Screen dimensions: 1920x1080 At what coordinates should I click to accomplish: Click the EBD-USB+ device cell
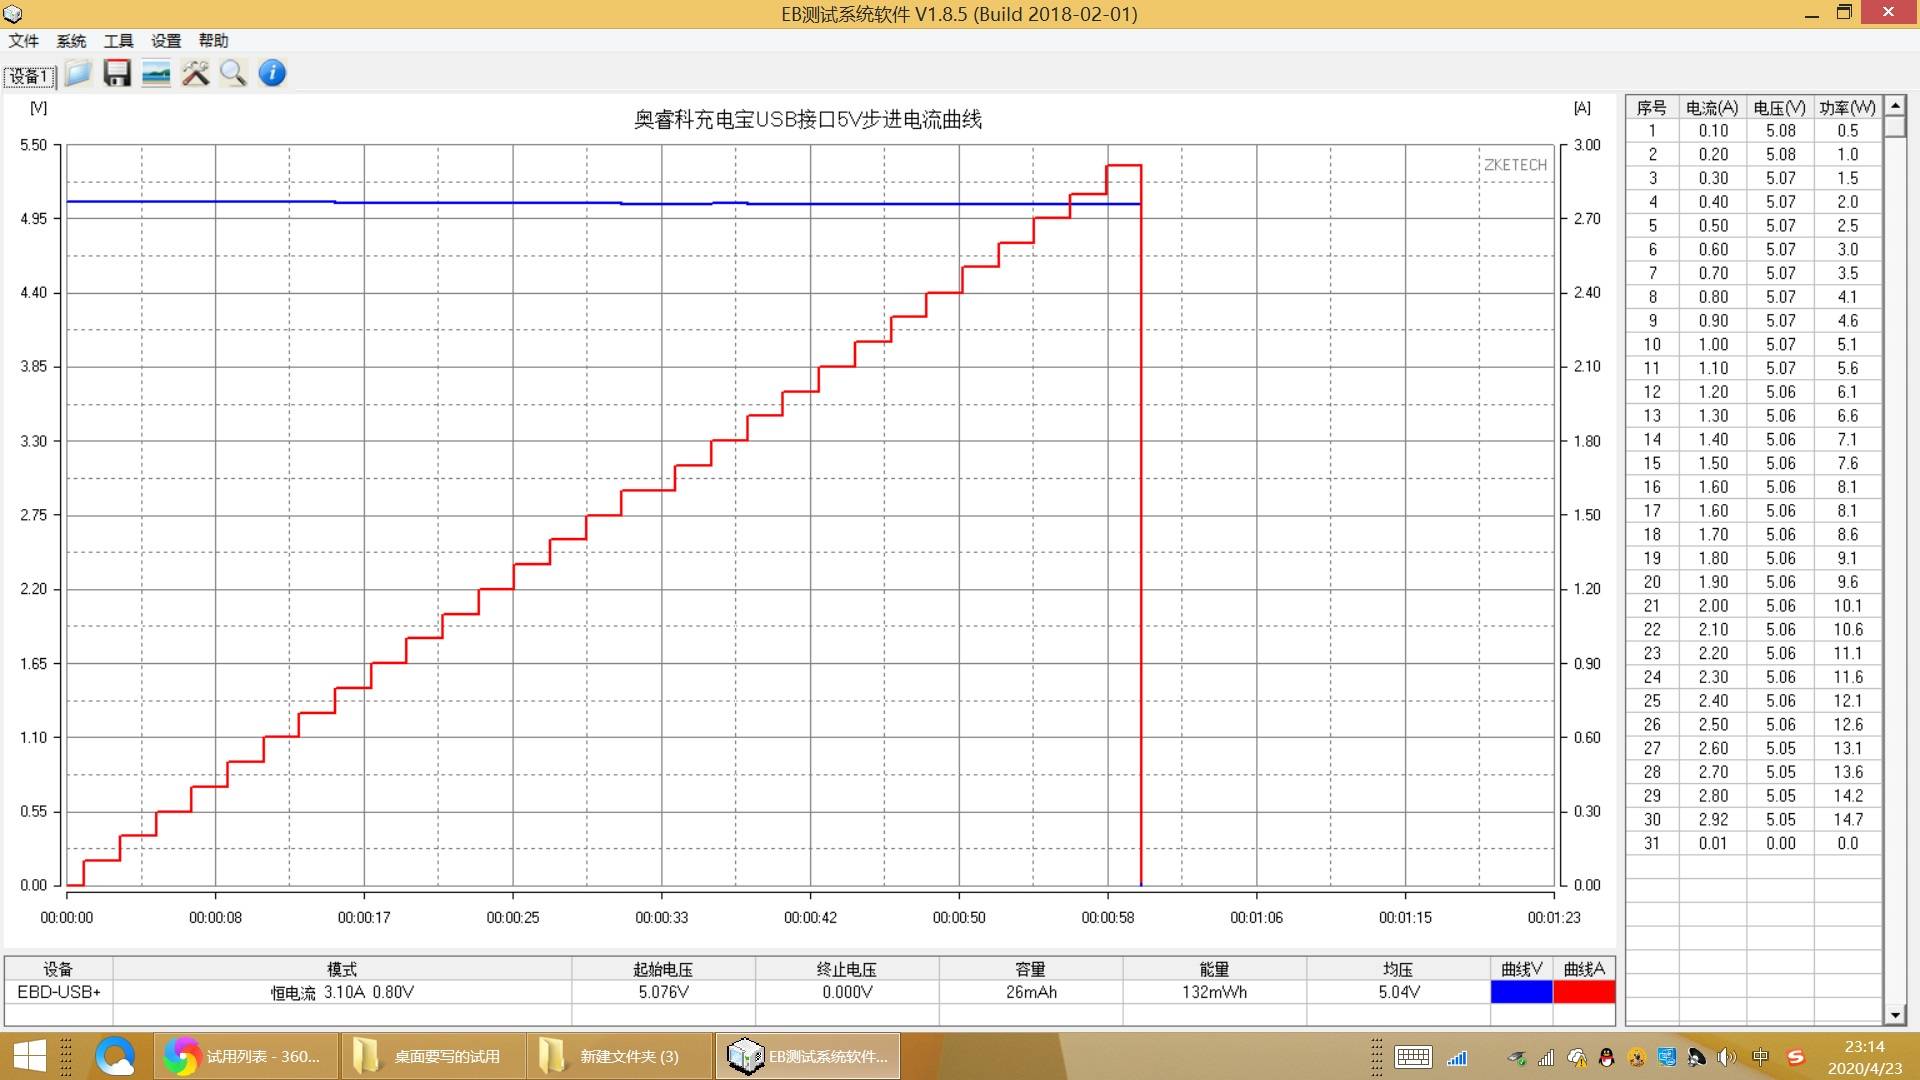click(59, 992)
